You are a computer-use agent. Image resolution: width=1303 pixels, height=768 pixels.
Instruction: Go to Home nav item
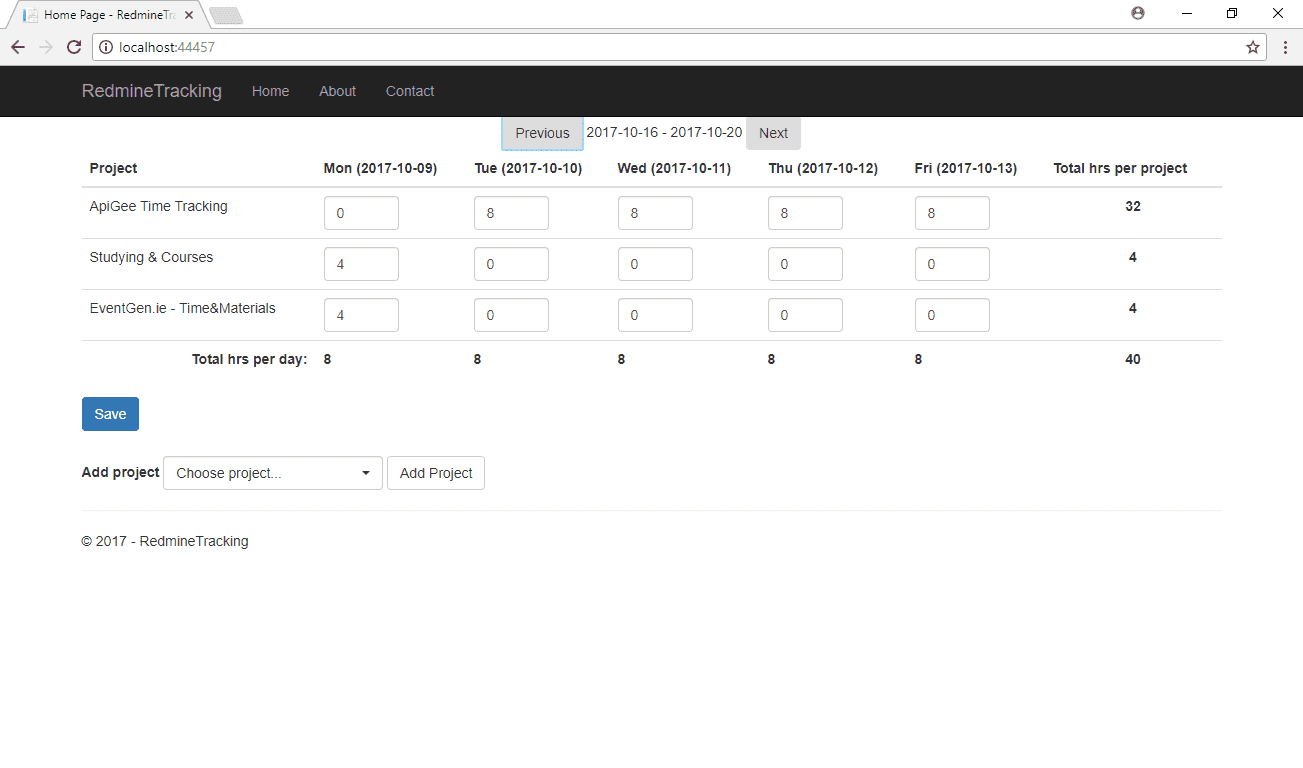[x=271, y=91]
